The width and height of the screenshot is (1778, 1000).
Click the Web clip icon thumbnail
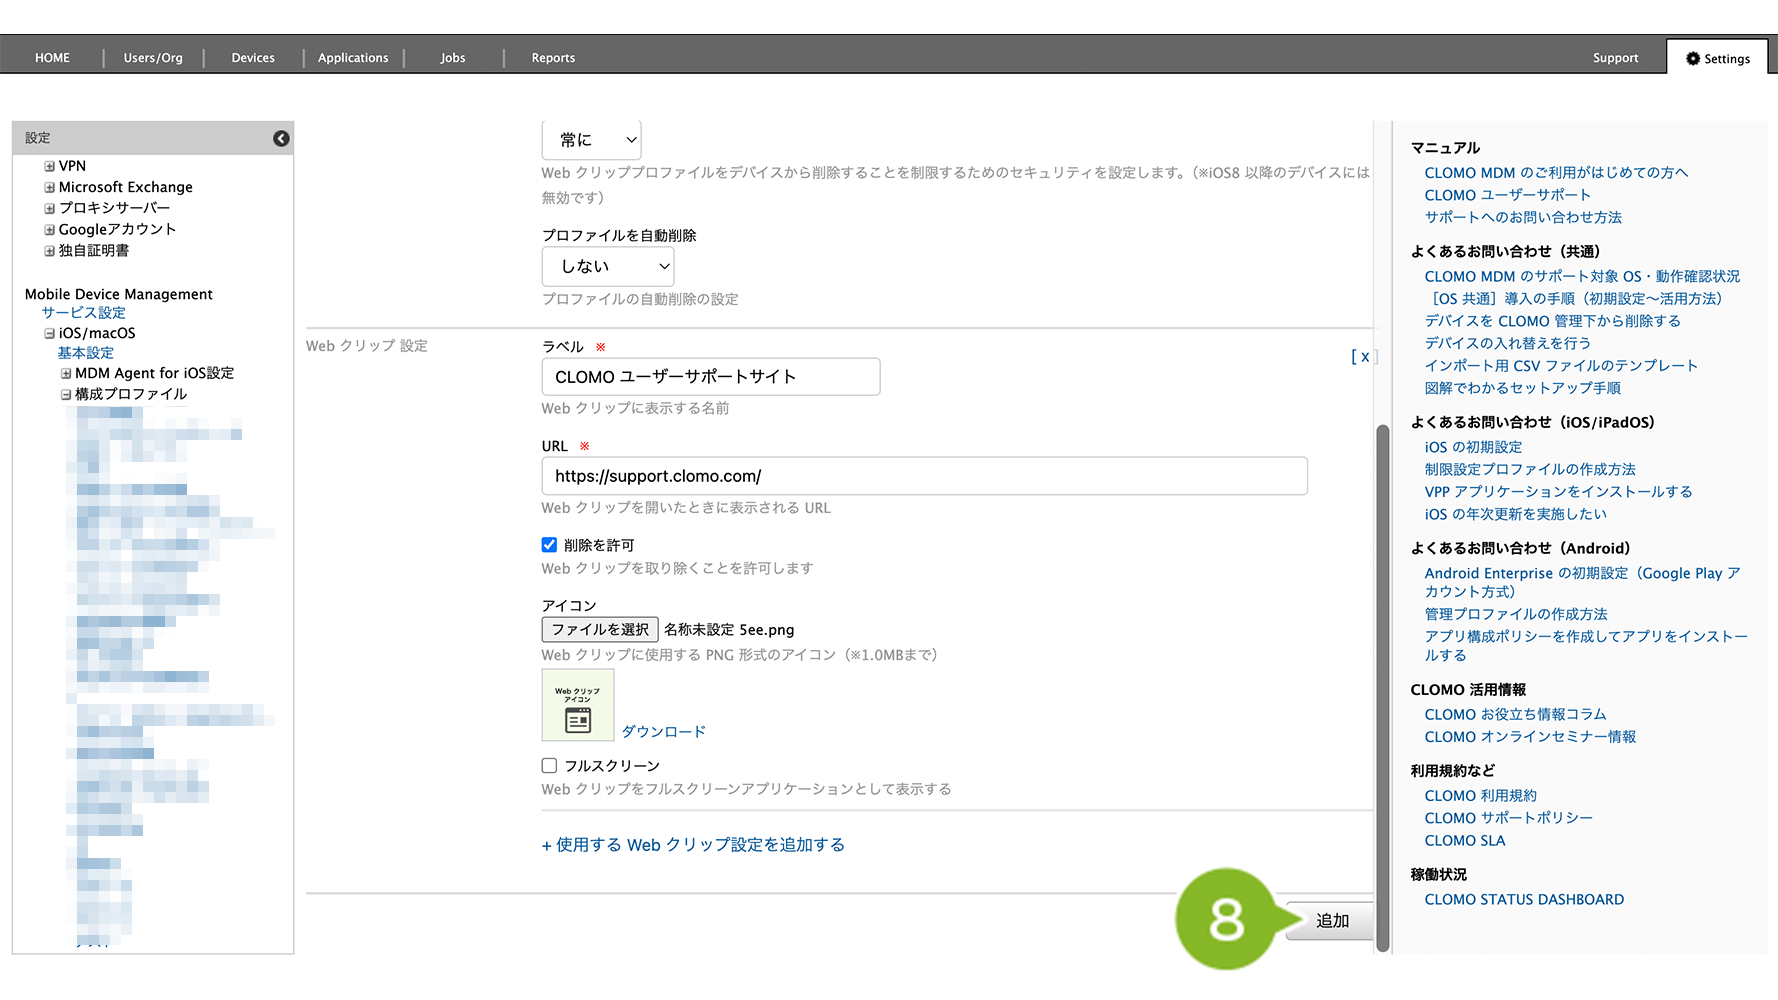pos(578,706)
